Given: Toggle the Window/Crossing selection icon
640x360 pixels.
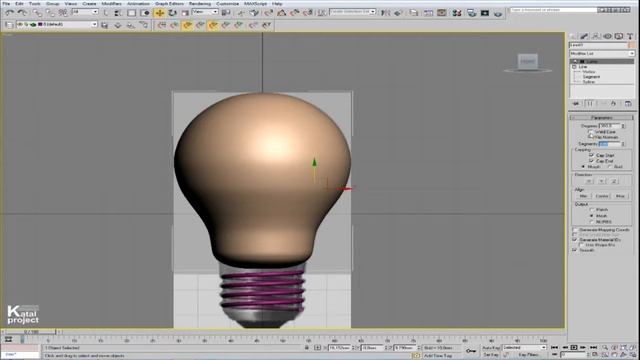Looking at the screenshot, I should (145, 13).
